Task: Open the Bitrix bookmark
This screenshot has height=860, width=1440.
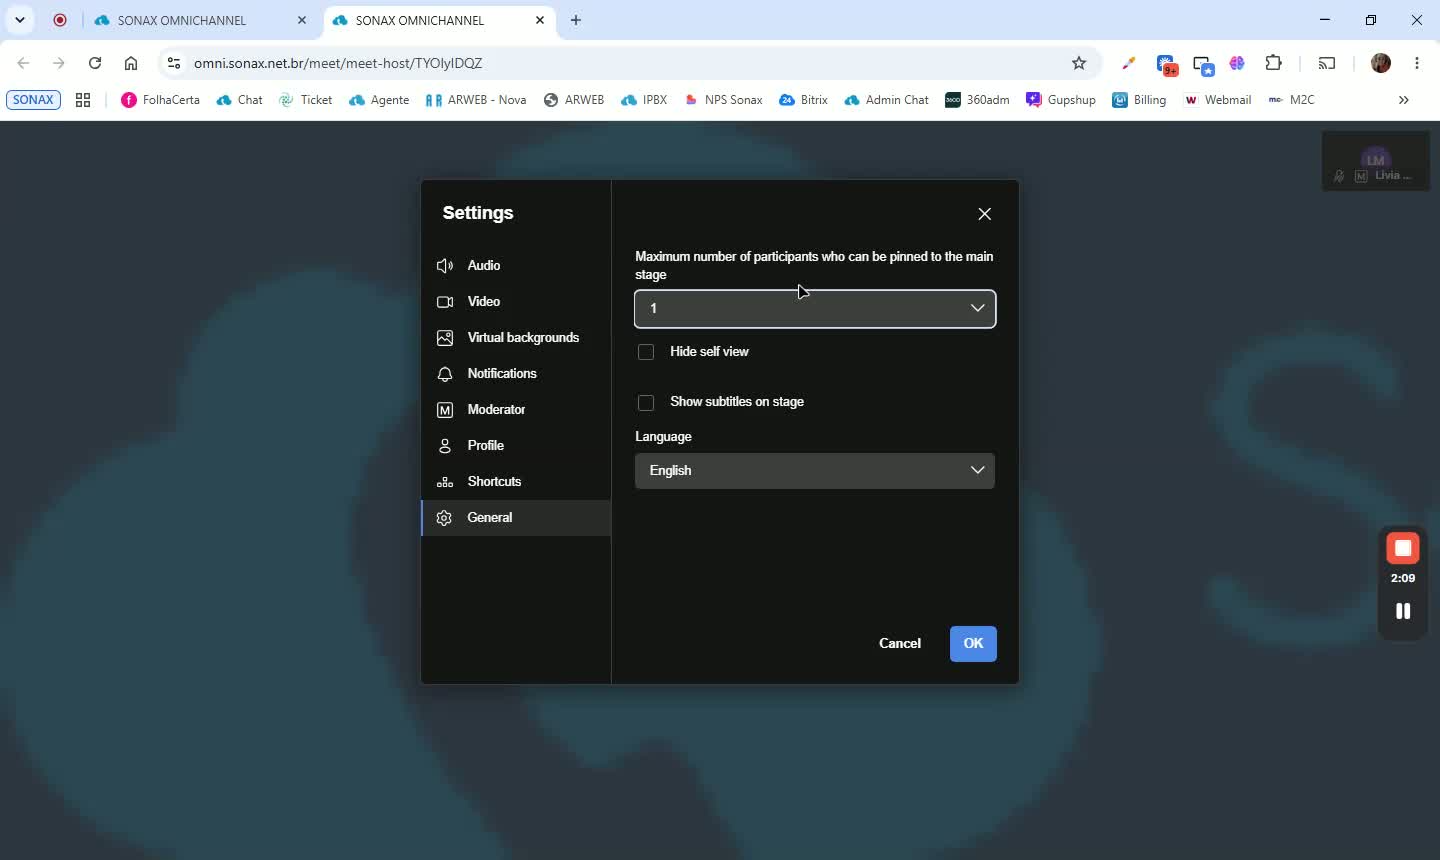Action: click(x=803, y=100)
